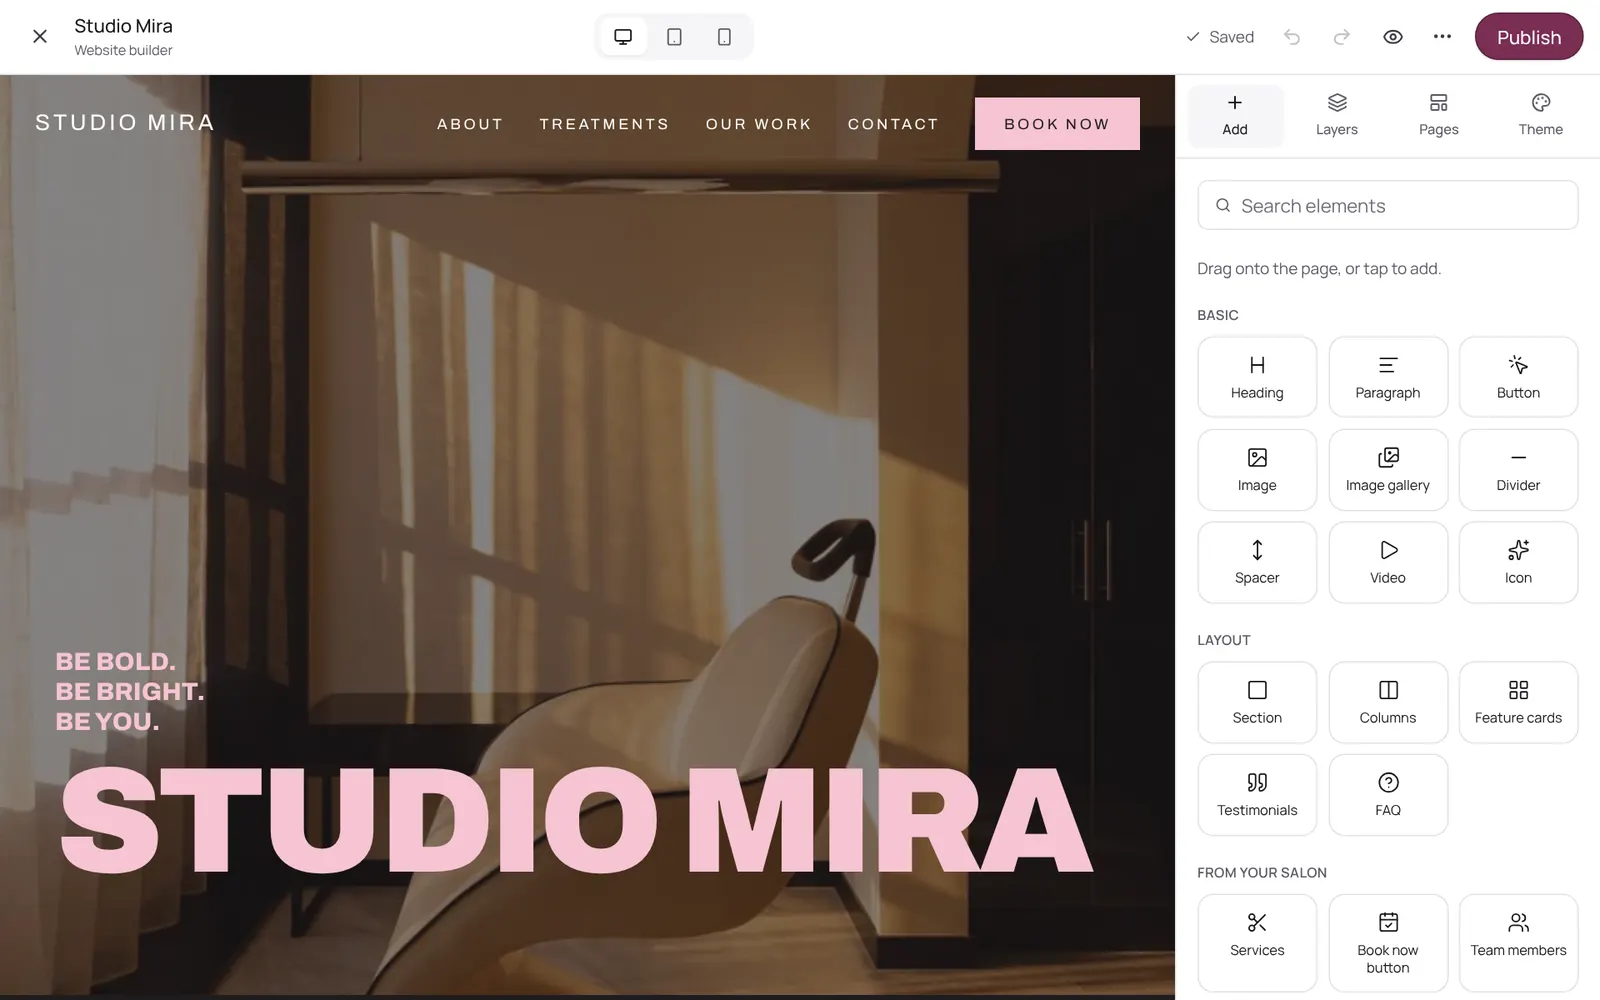
Task: Add an Icon element
Action: point(1518,562)
